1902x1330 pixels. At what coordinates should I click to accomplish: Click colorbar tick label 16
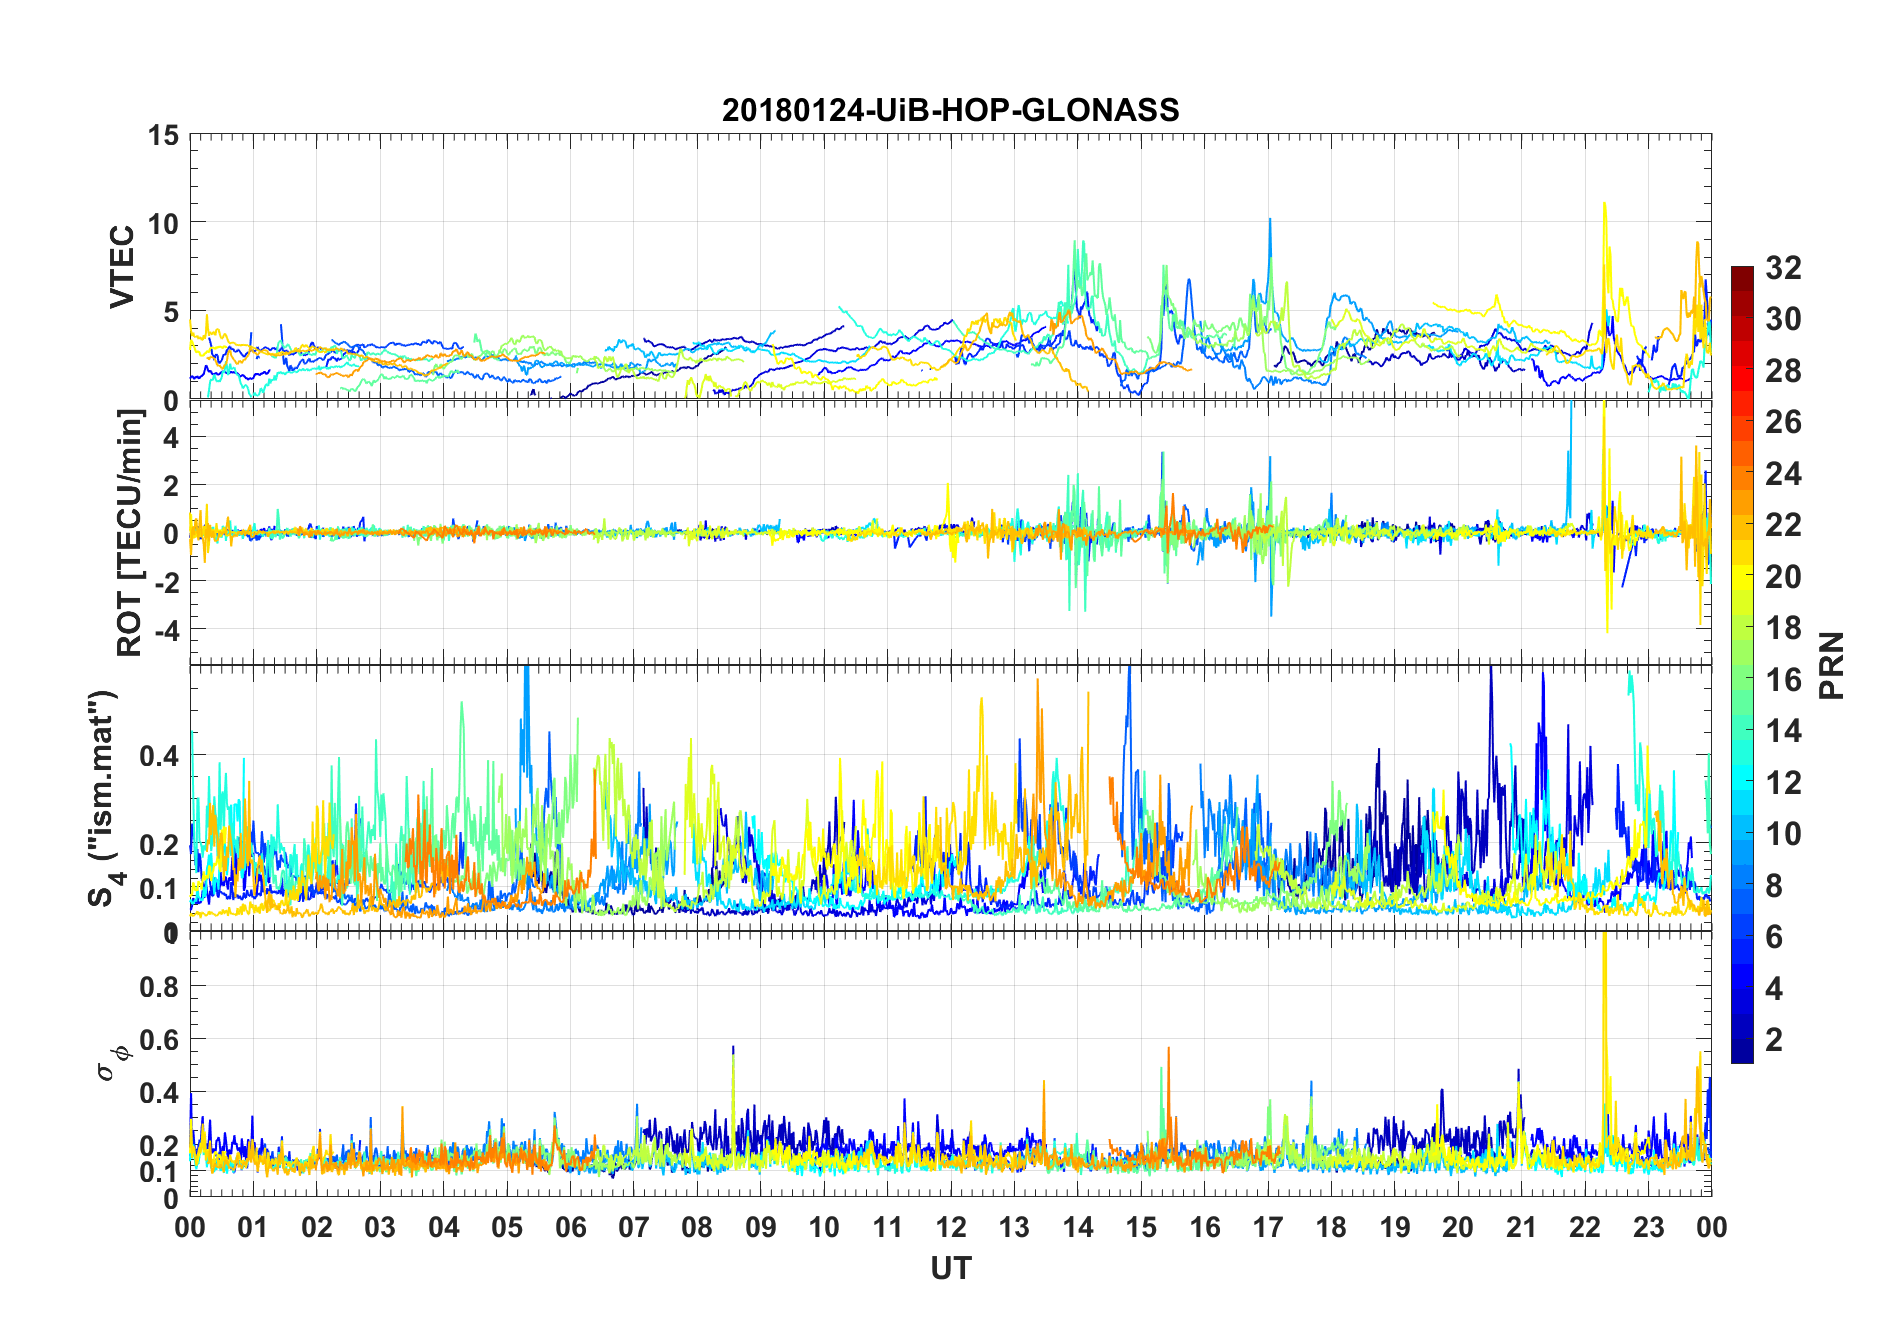point(1782,680)
